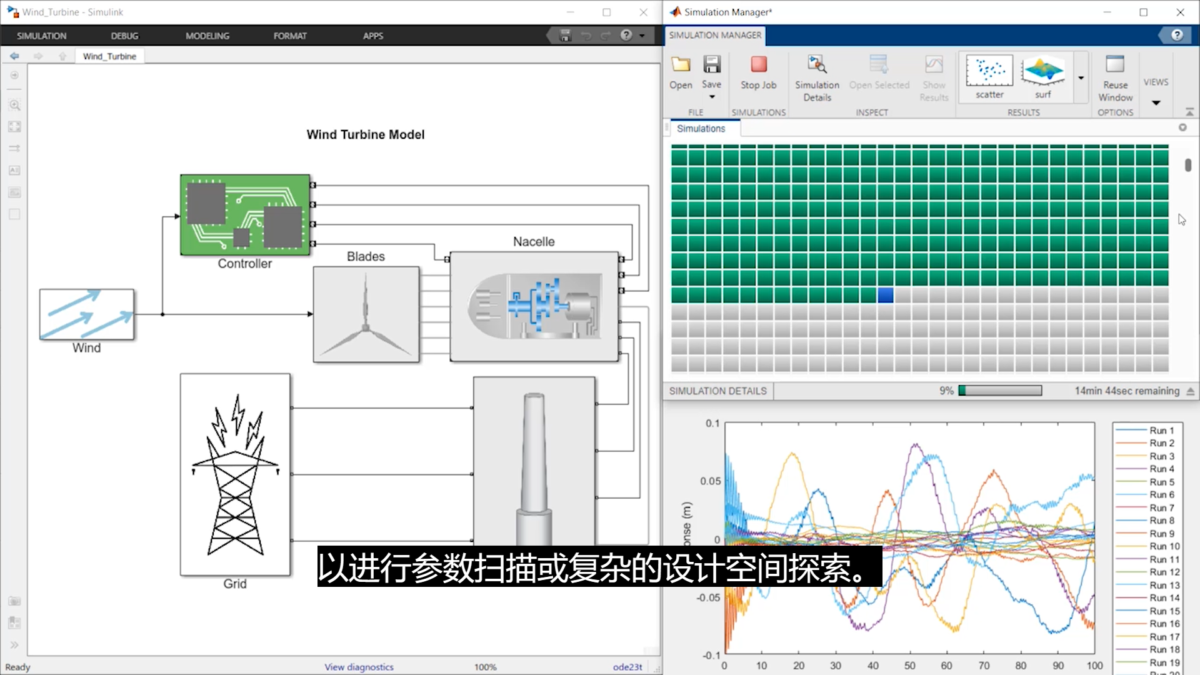1200x675 pixels.
Task: Click the save icon in Simulink quick access
Action: (565, 35)
